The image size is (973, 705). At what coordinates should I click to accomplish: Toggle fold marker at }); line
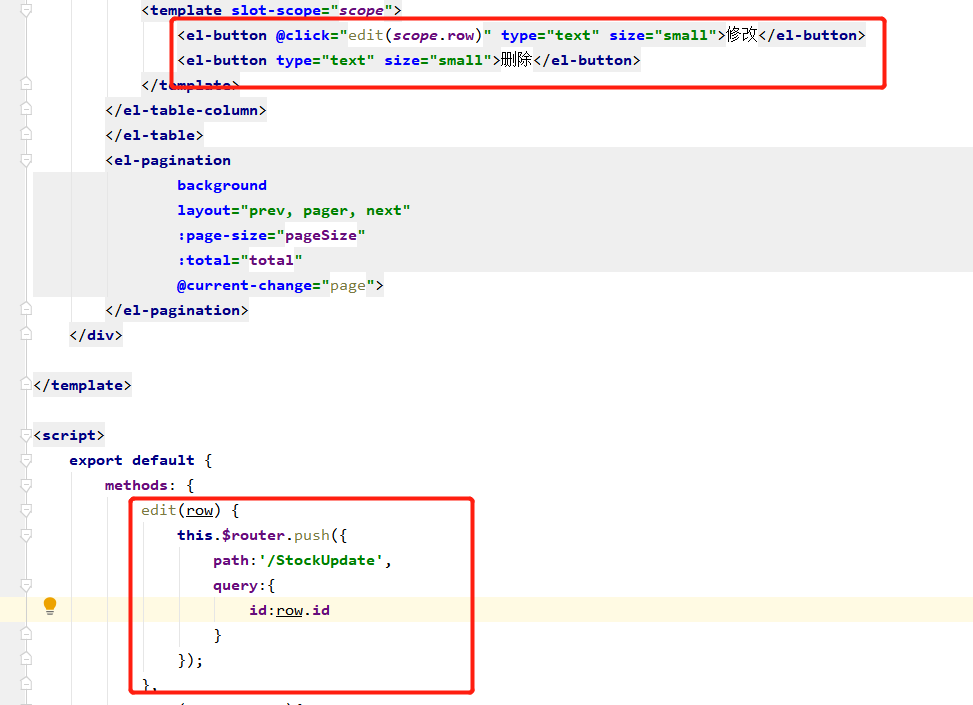(26, 658)
